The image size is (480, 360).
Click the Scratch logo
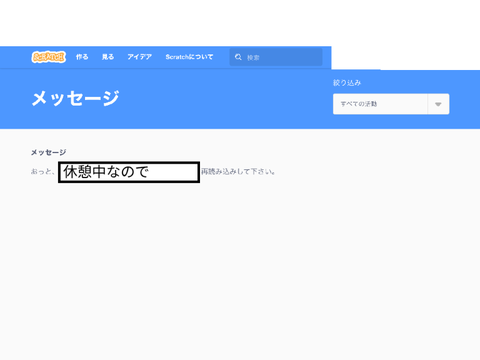[49, 57]
